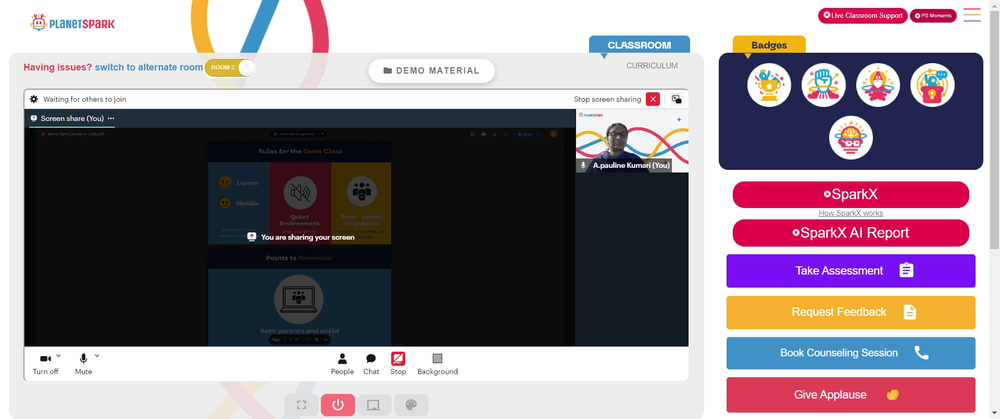Viewport: 1000px width, 419px height.
Task: Expand microphone options chevron
Action: pyautogui.click(x=97, y=355)
